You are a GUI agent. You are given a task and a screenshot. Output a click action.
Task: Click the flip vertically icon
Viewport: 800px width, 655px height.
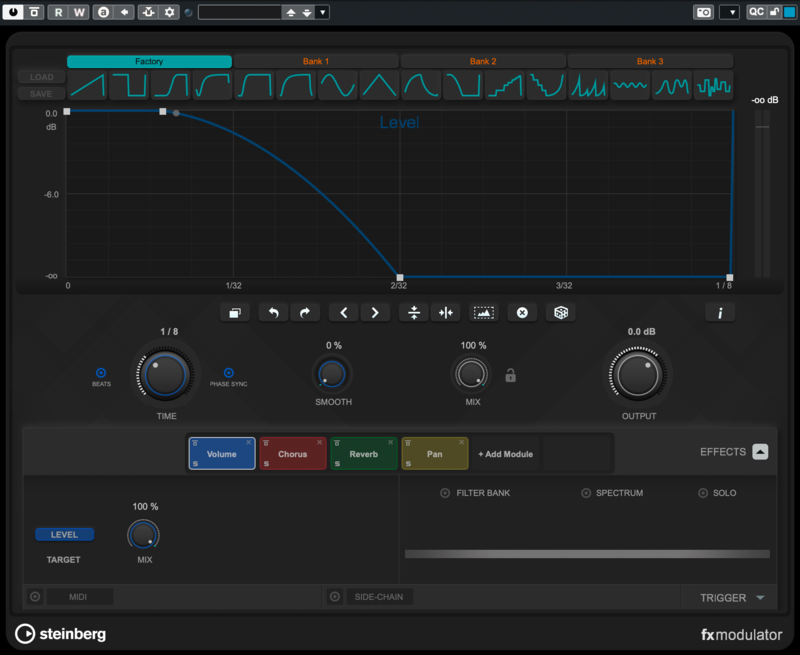tap(413, 313)
